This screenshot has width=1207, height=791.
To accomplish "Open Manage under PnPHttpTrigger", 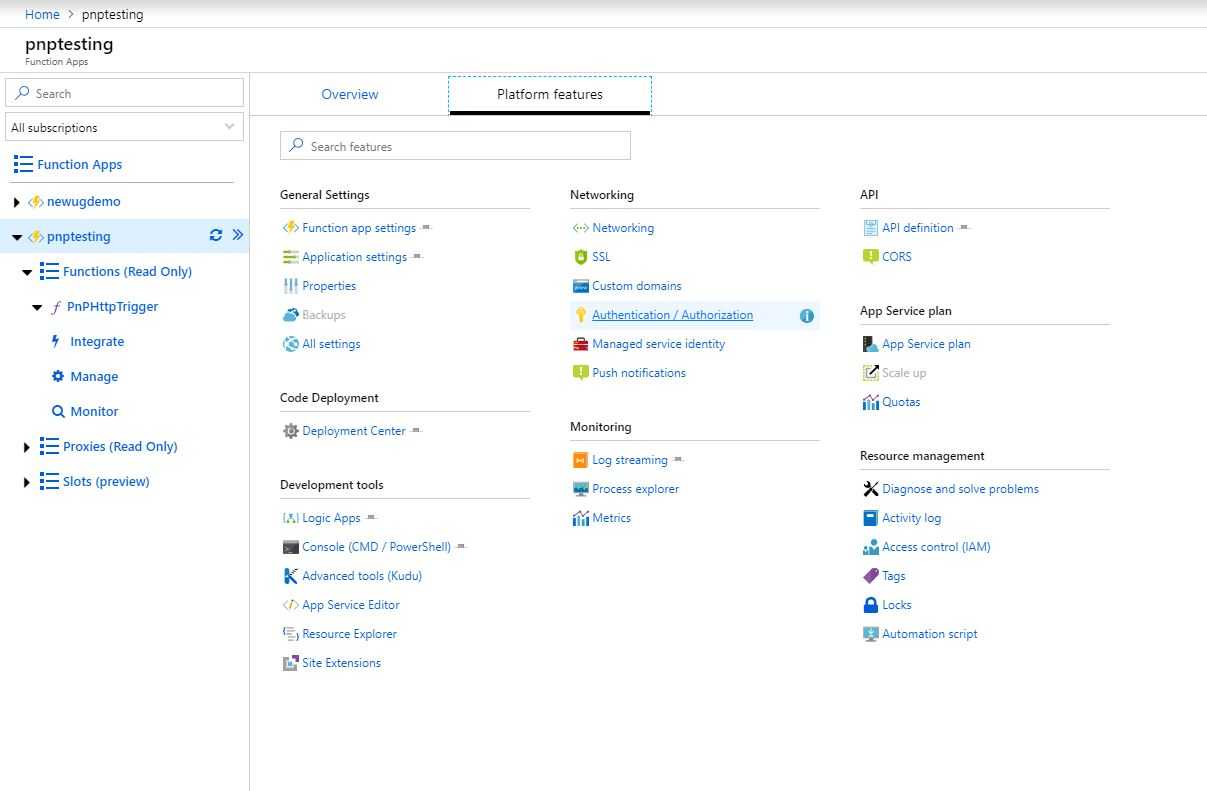I will tap(94, 377).
